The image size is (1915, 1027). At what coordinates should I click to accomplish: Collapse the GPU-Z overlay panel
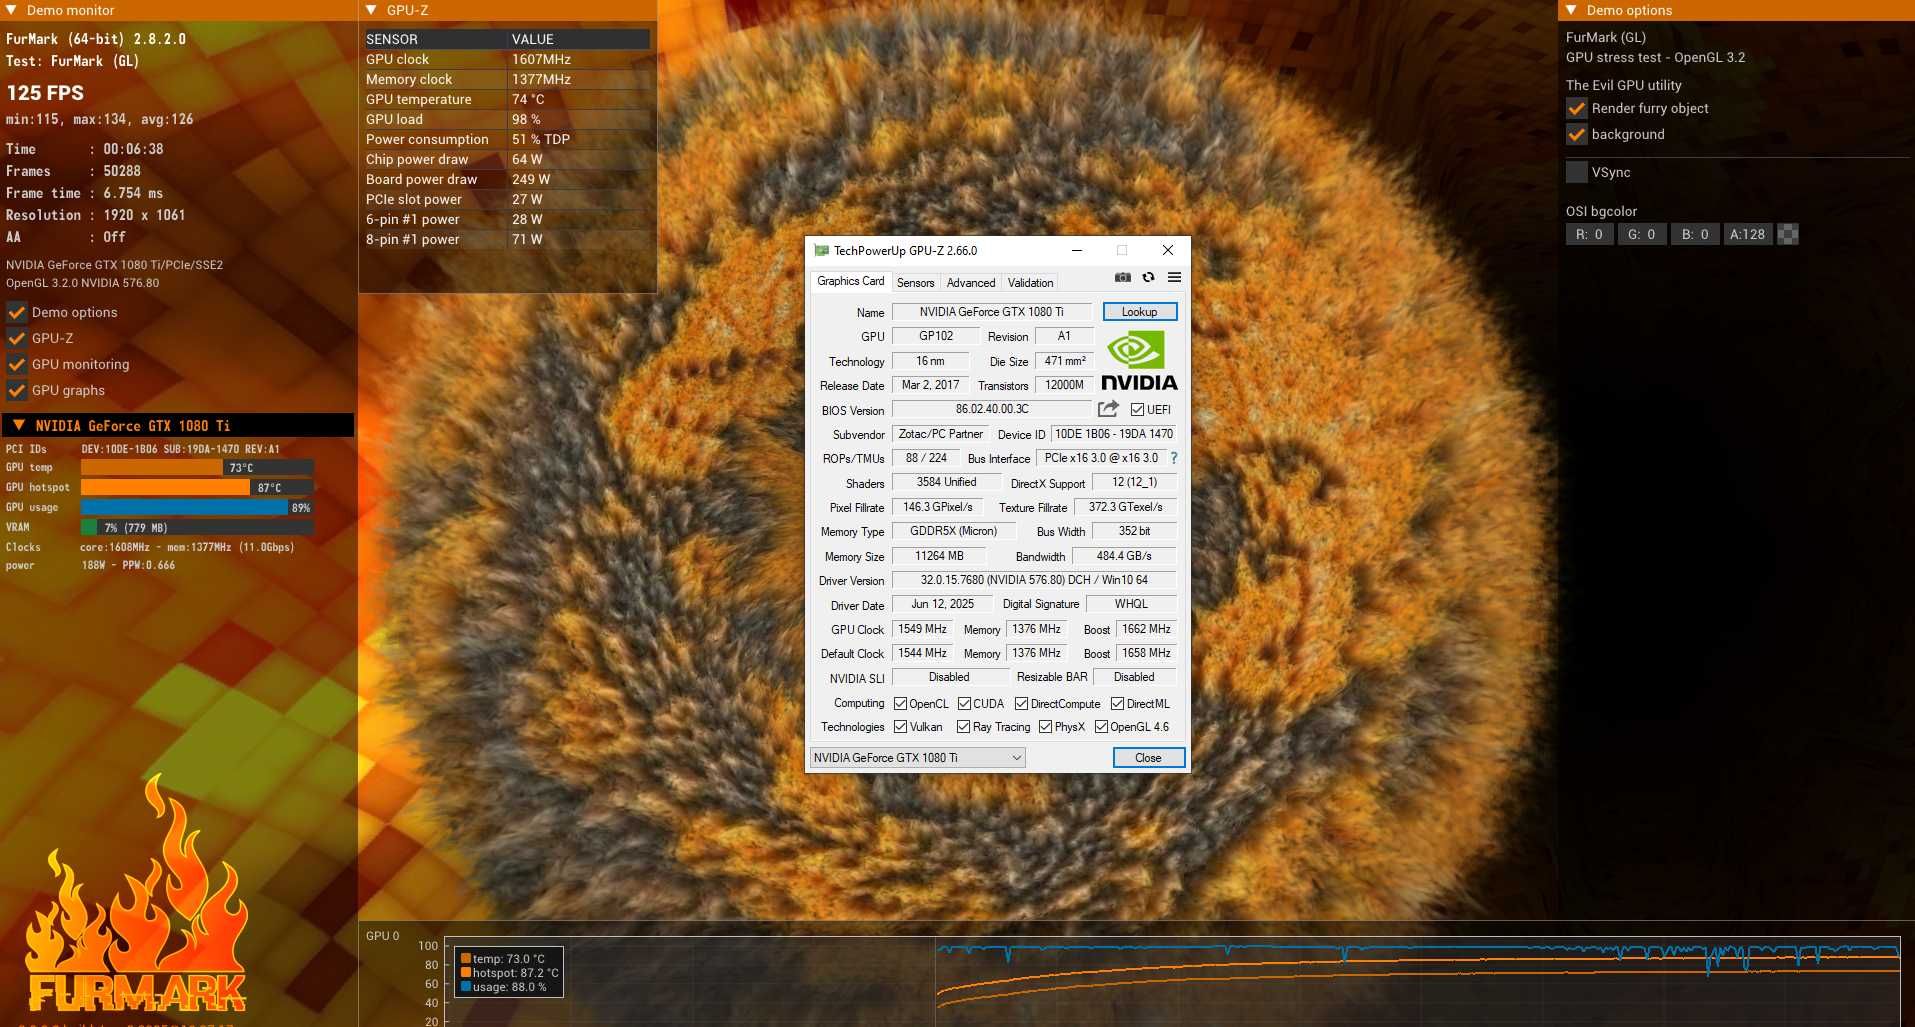[x=371, y=10]
